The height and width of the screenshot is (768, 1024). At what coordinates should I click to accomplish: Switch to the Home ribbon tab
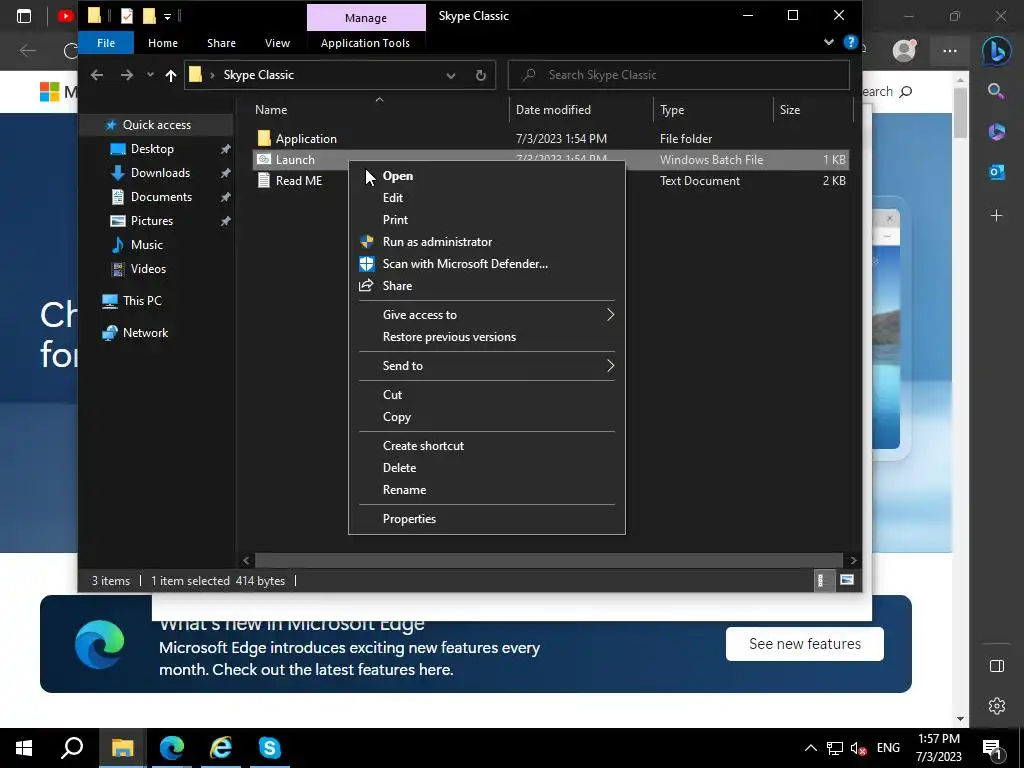tap(163, 43)
